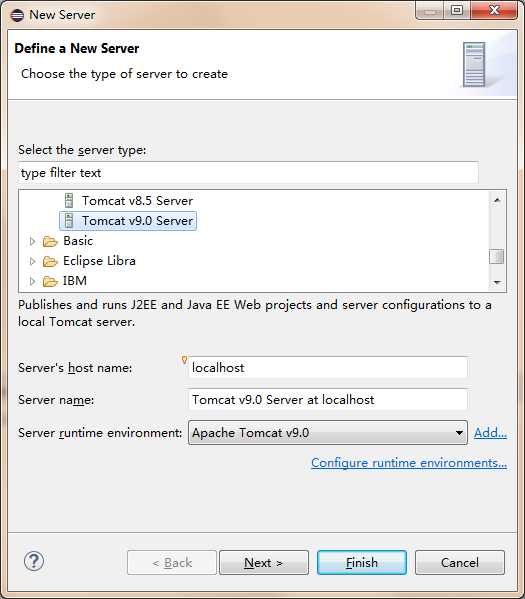525x599 pixels.
Task: Click the Tomcat v8.5 Server icon
Action: click(x=69, y=201)
